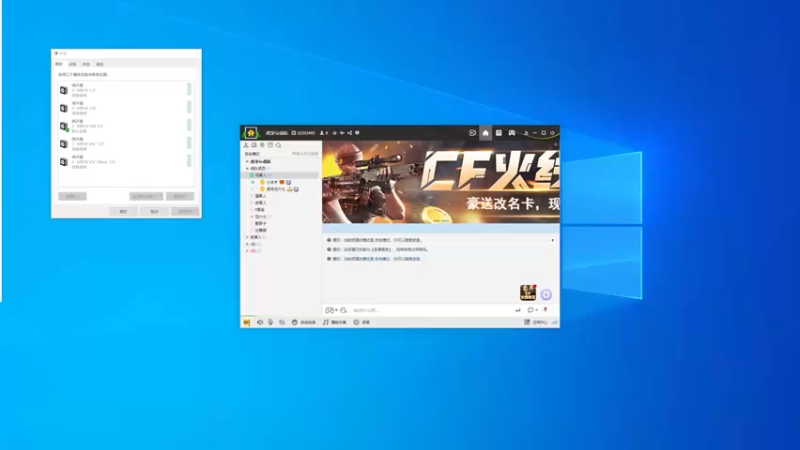The height and width of the screenshot is (450, 800).
Task: Click the person icon in channel list toolbar
Action: (x=246, y=145)
